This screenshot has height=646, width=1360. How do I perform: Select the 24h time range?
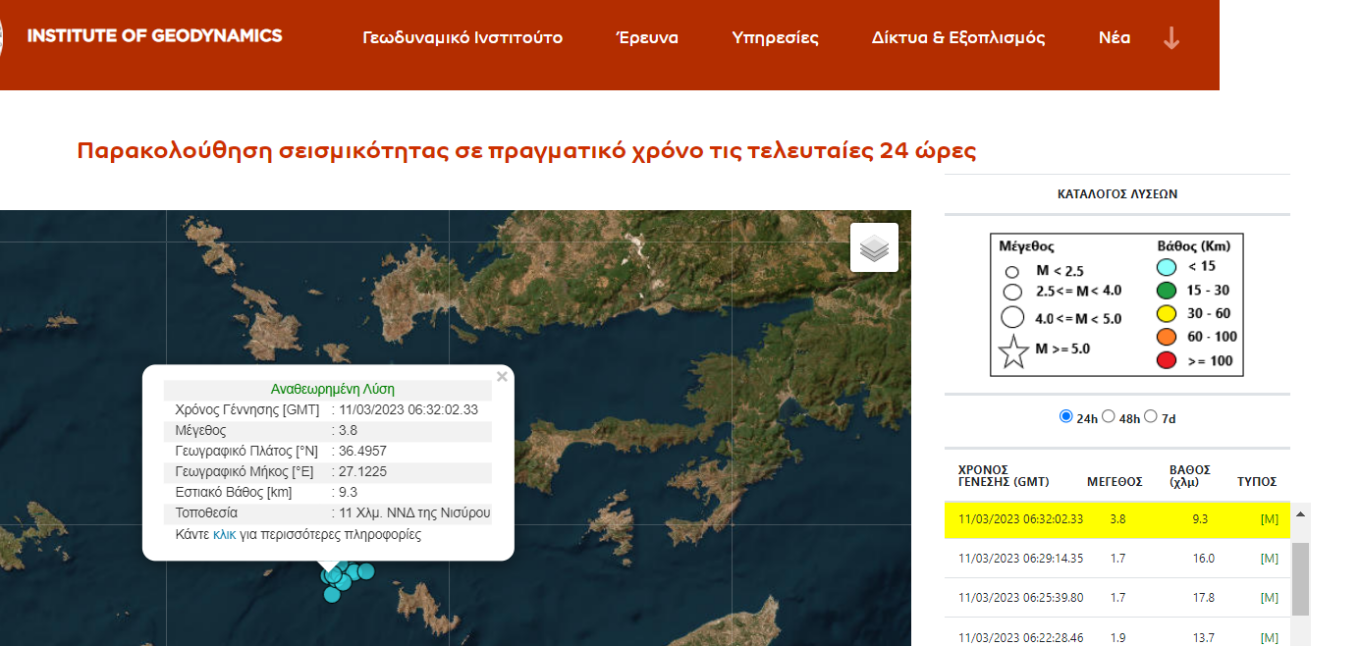1066,416
